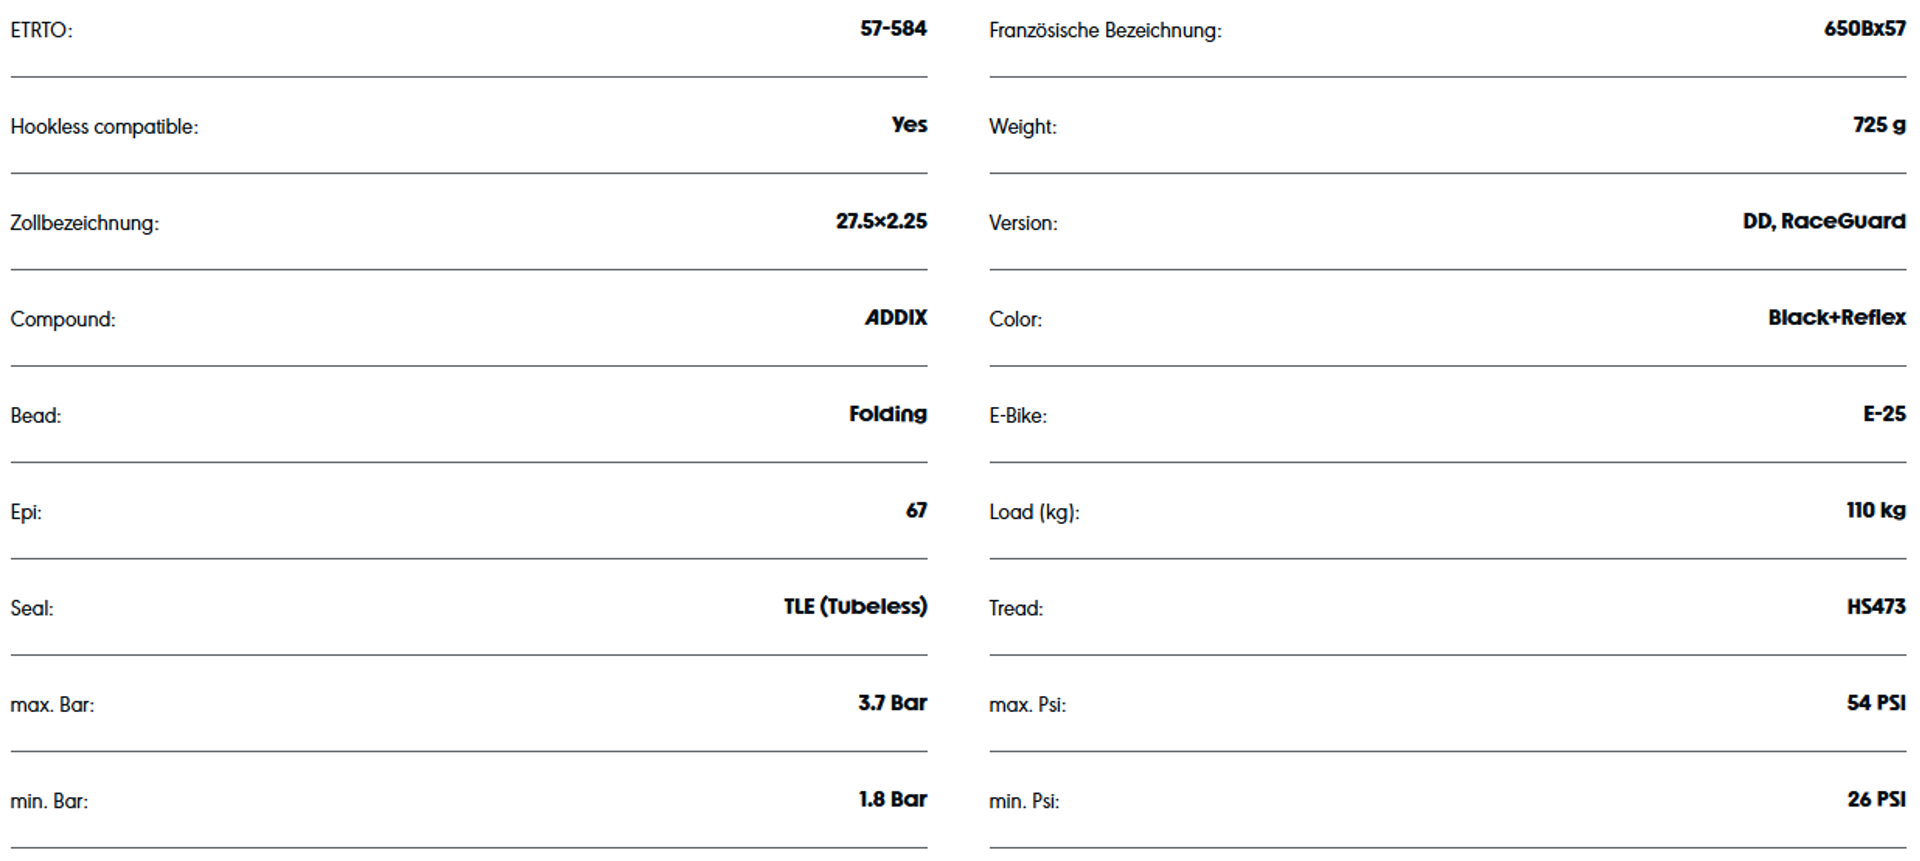Click the 3.7 Bar maximum pressure value
1920x861 pixels.
pyautogui.click(x=892, y=703)
